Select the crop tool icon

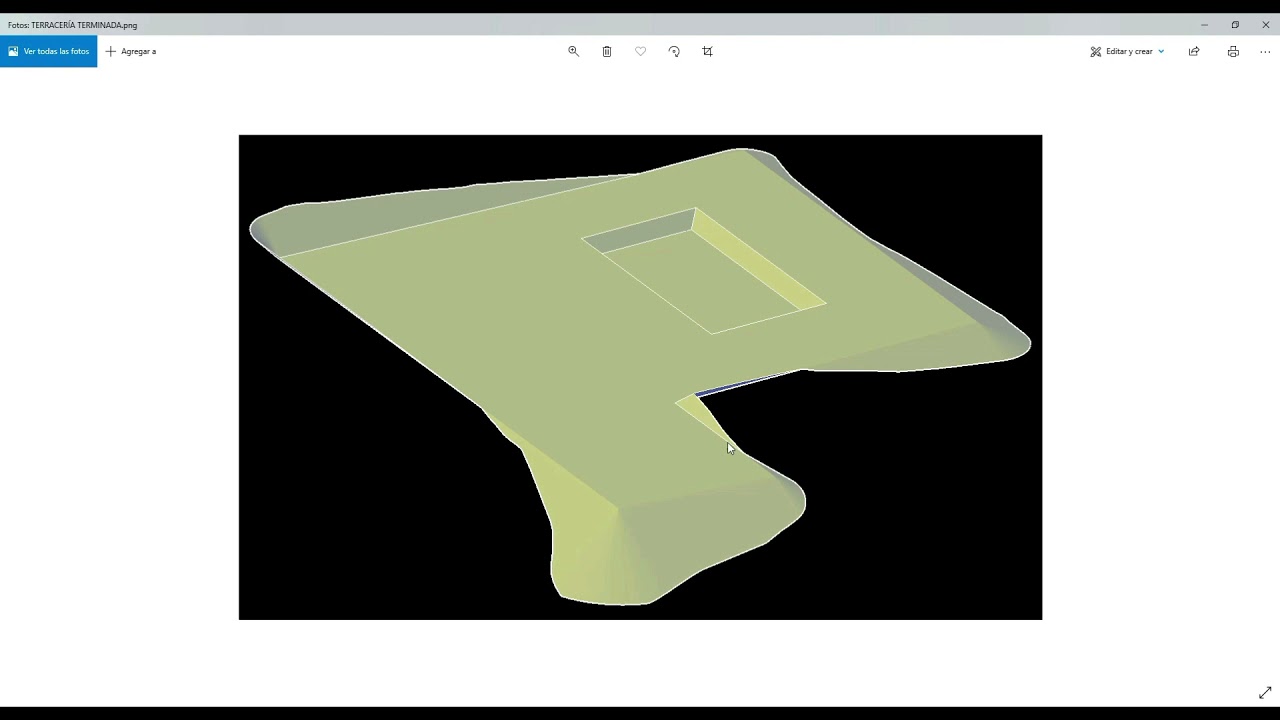tap(708, 51)
